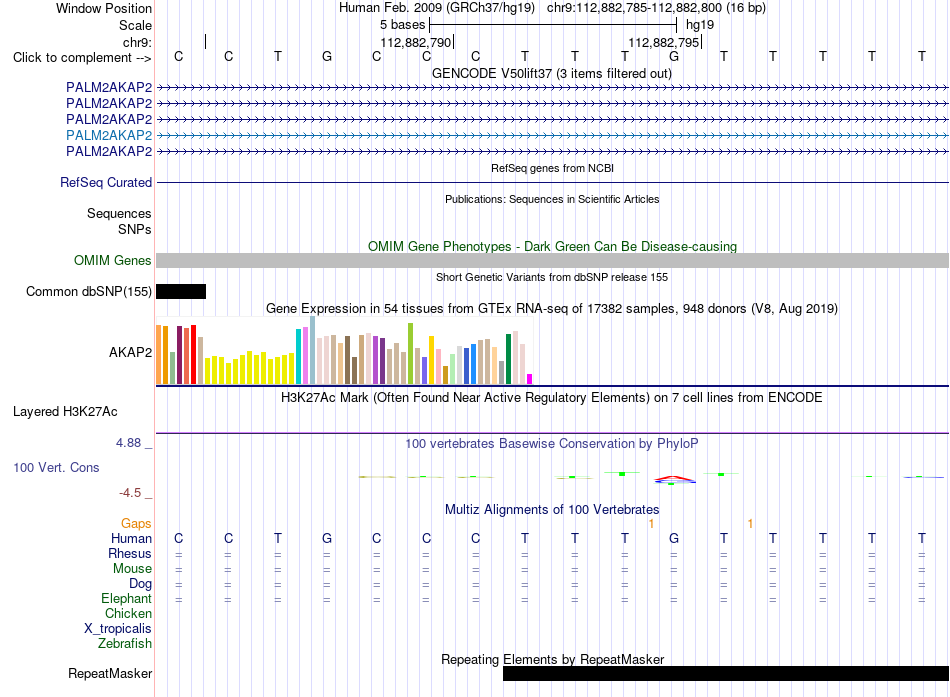950x697 pixels.
Task: Click the 'Human' species row label
Action: point(131,539)
